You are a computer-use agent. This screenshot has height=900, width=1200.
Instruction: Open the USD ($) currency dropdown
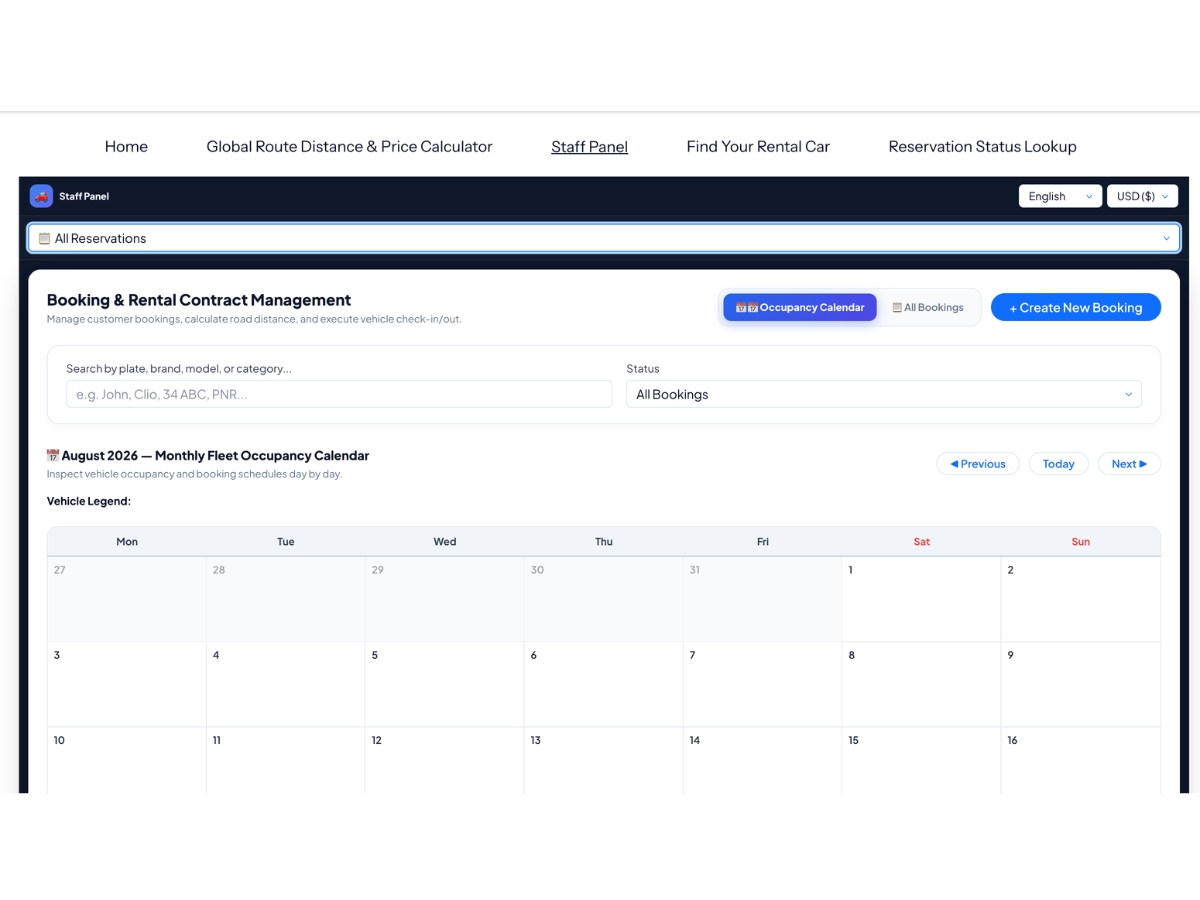pyautogui.click(x=1142, y=196)
